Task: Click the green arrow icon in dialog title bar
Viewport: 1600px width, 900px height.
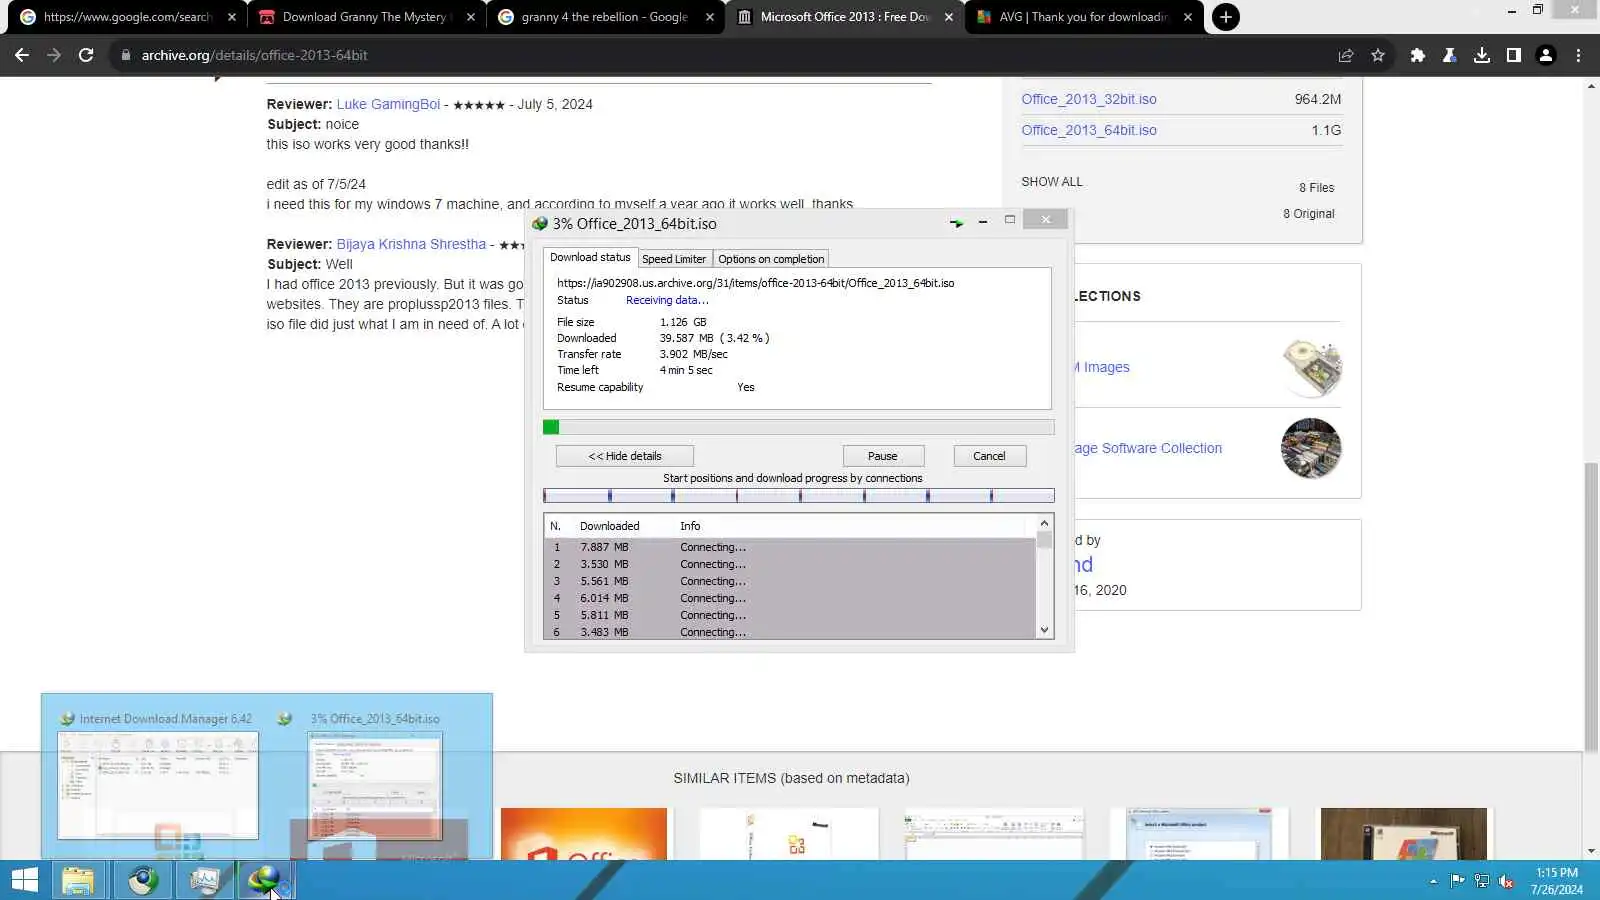Action: tap(956, 223)
